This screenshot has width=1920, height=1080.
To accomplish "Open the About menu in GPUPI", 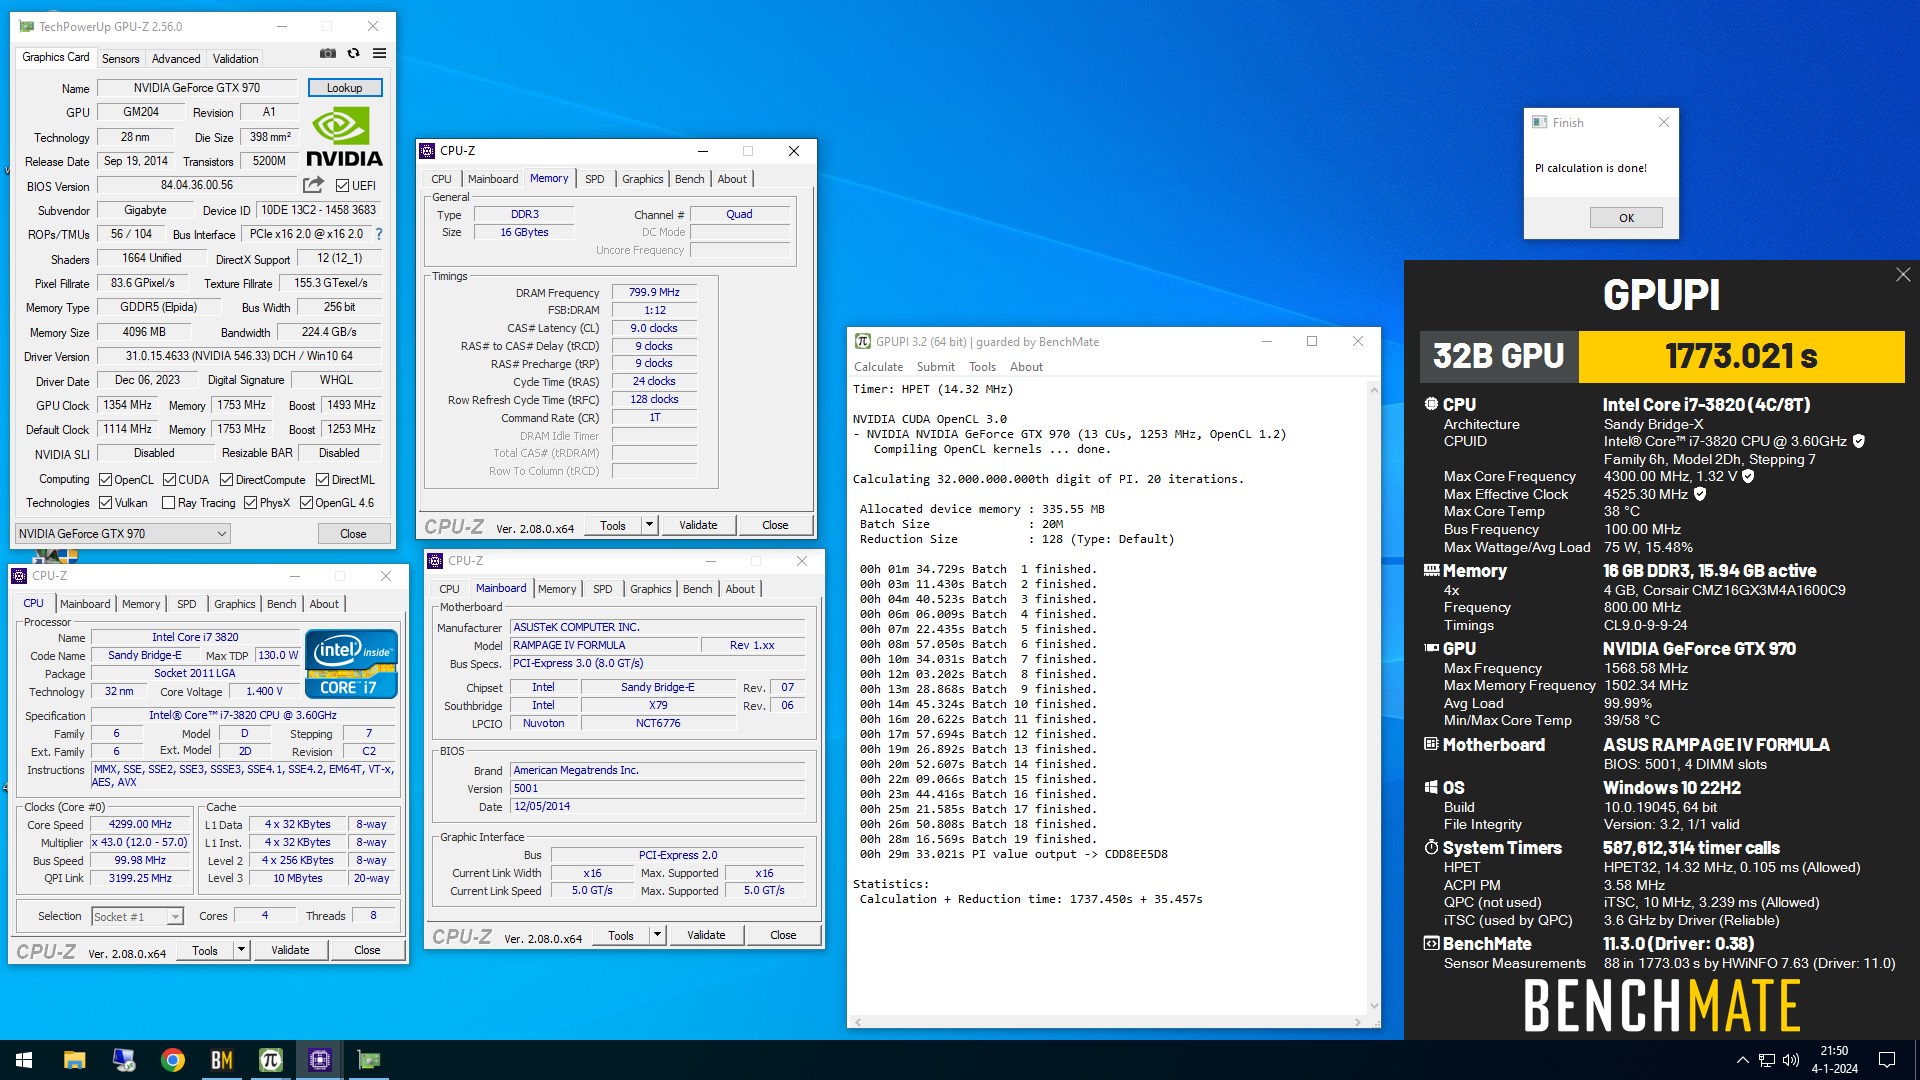I will coord(1026,367).
